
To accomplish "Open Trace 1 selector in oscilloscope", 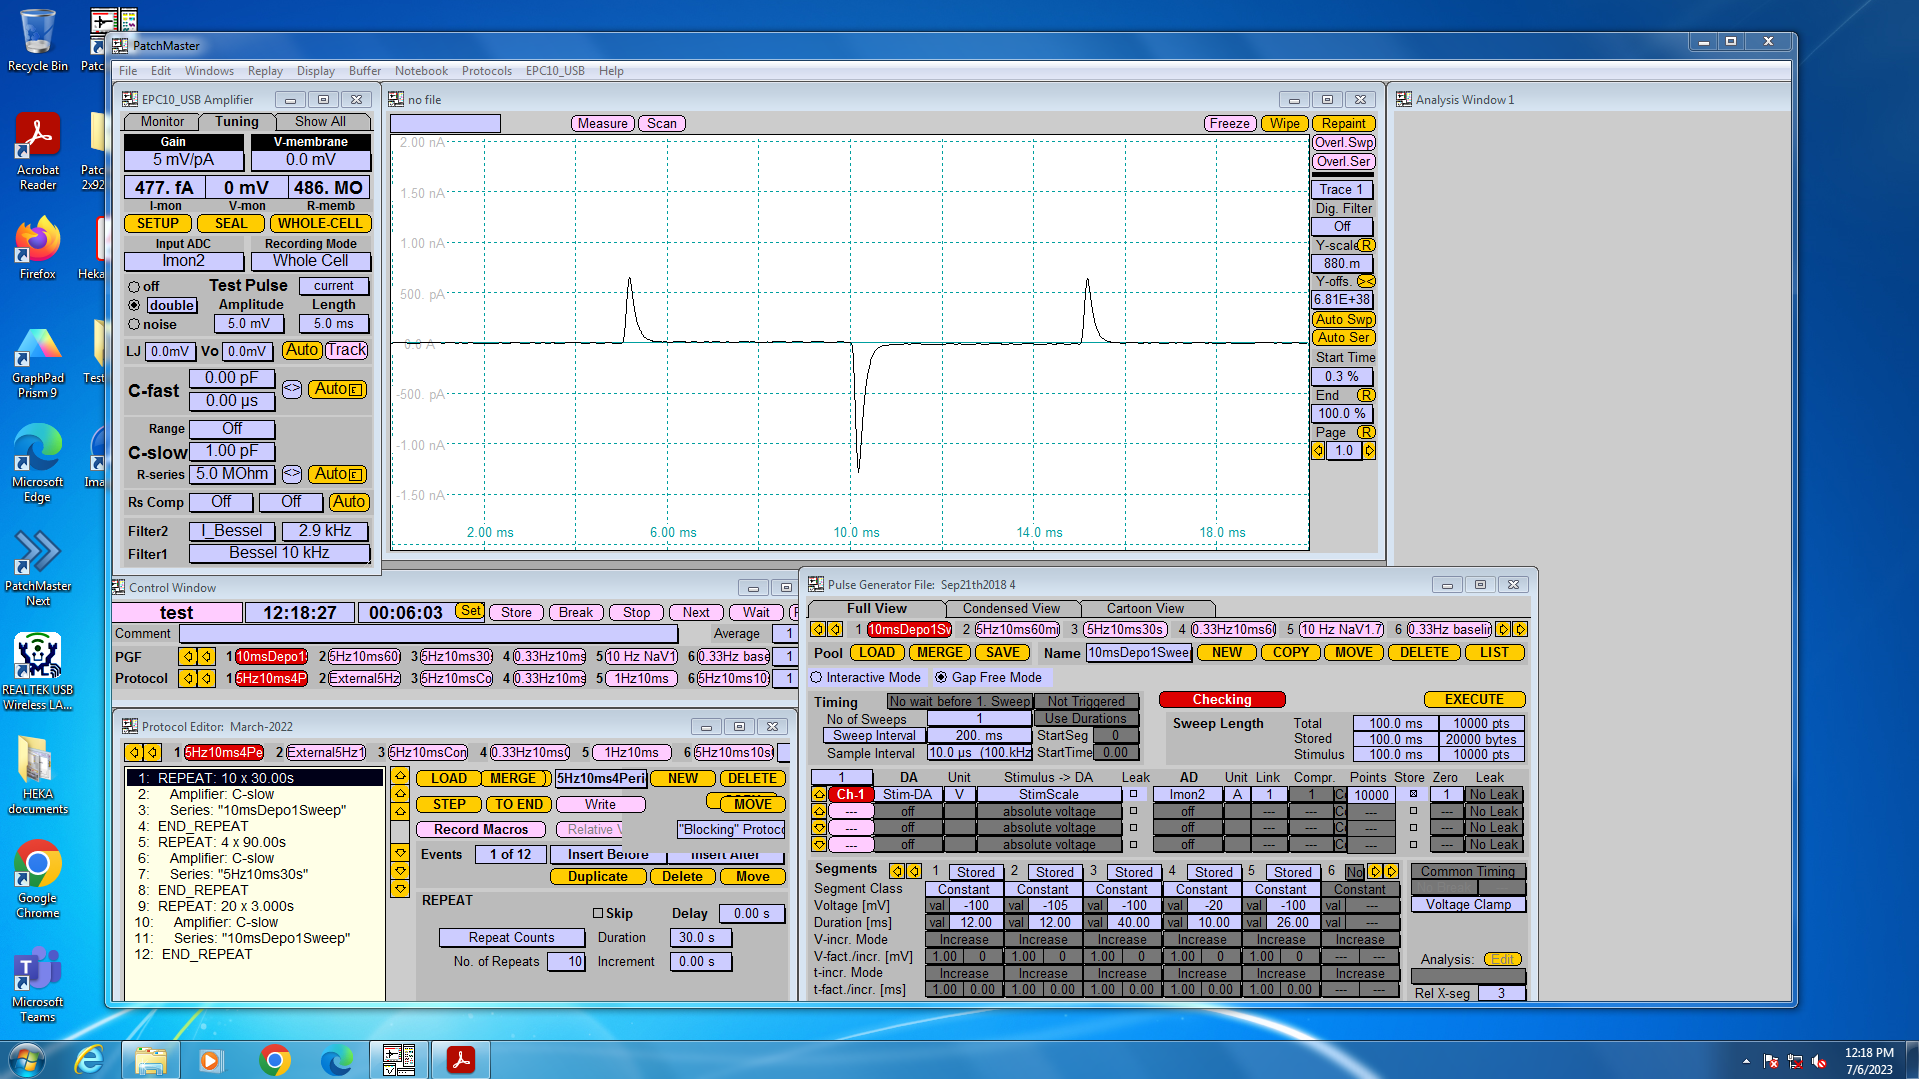I will click(x=1342, y=189).
